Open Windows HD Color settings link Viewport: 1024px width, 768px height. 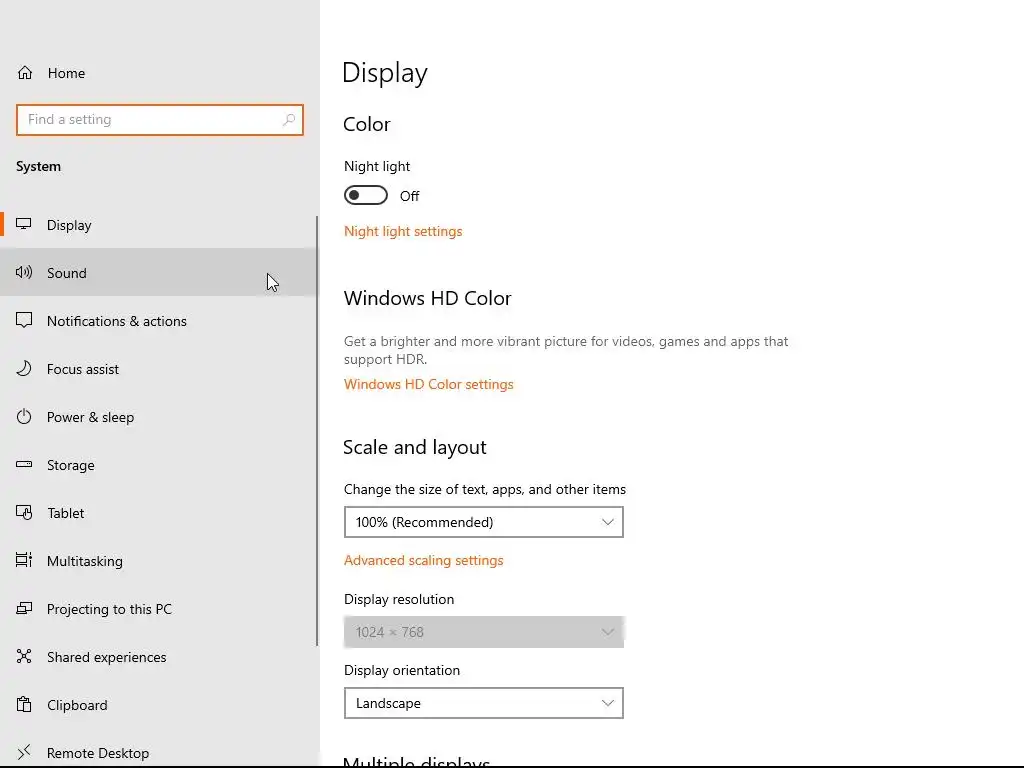tap(428, 384)
